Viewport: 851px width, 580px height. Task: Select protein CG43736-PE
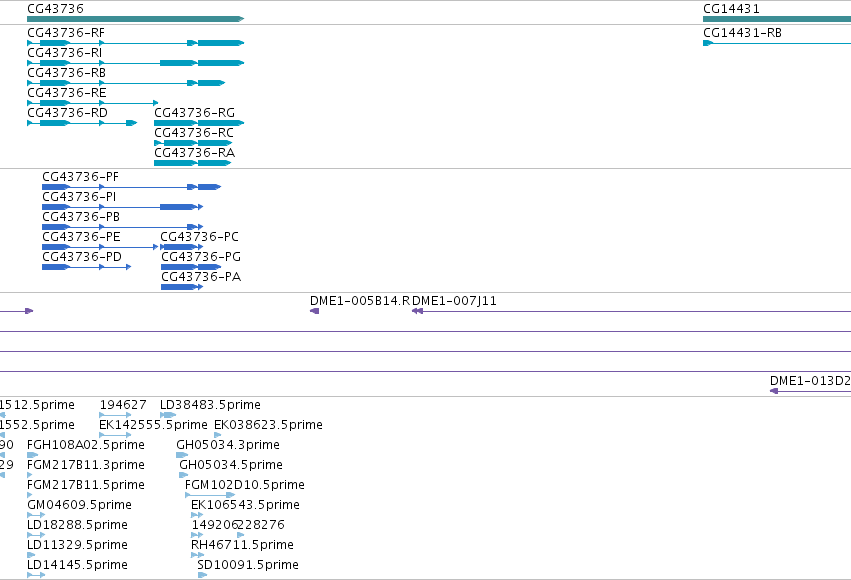pos(100,247)
